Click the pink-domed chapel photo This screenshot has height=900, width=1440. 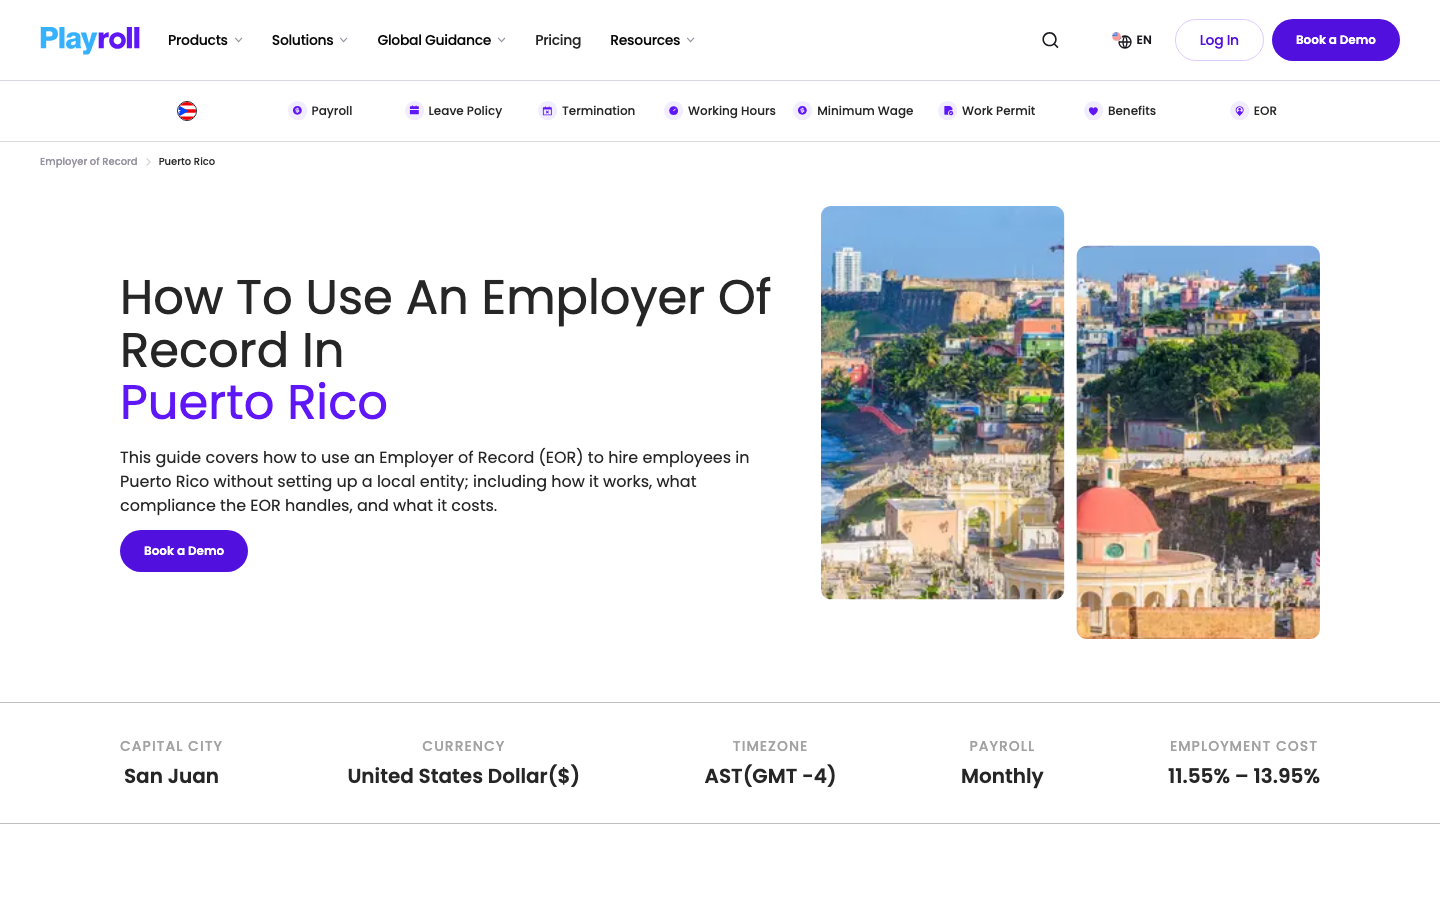(x=1198, y=442)
